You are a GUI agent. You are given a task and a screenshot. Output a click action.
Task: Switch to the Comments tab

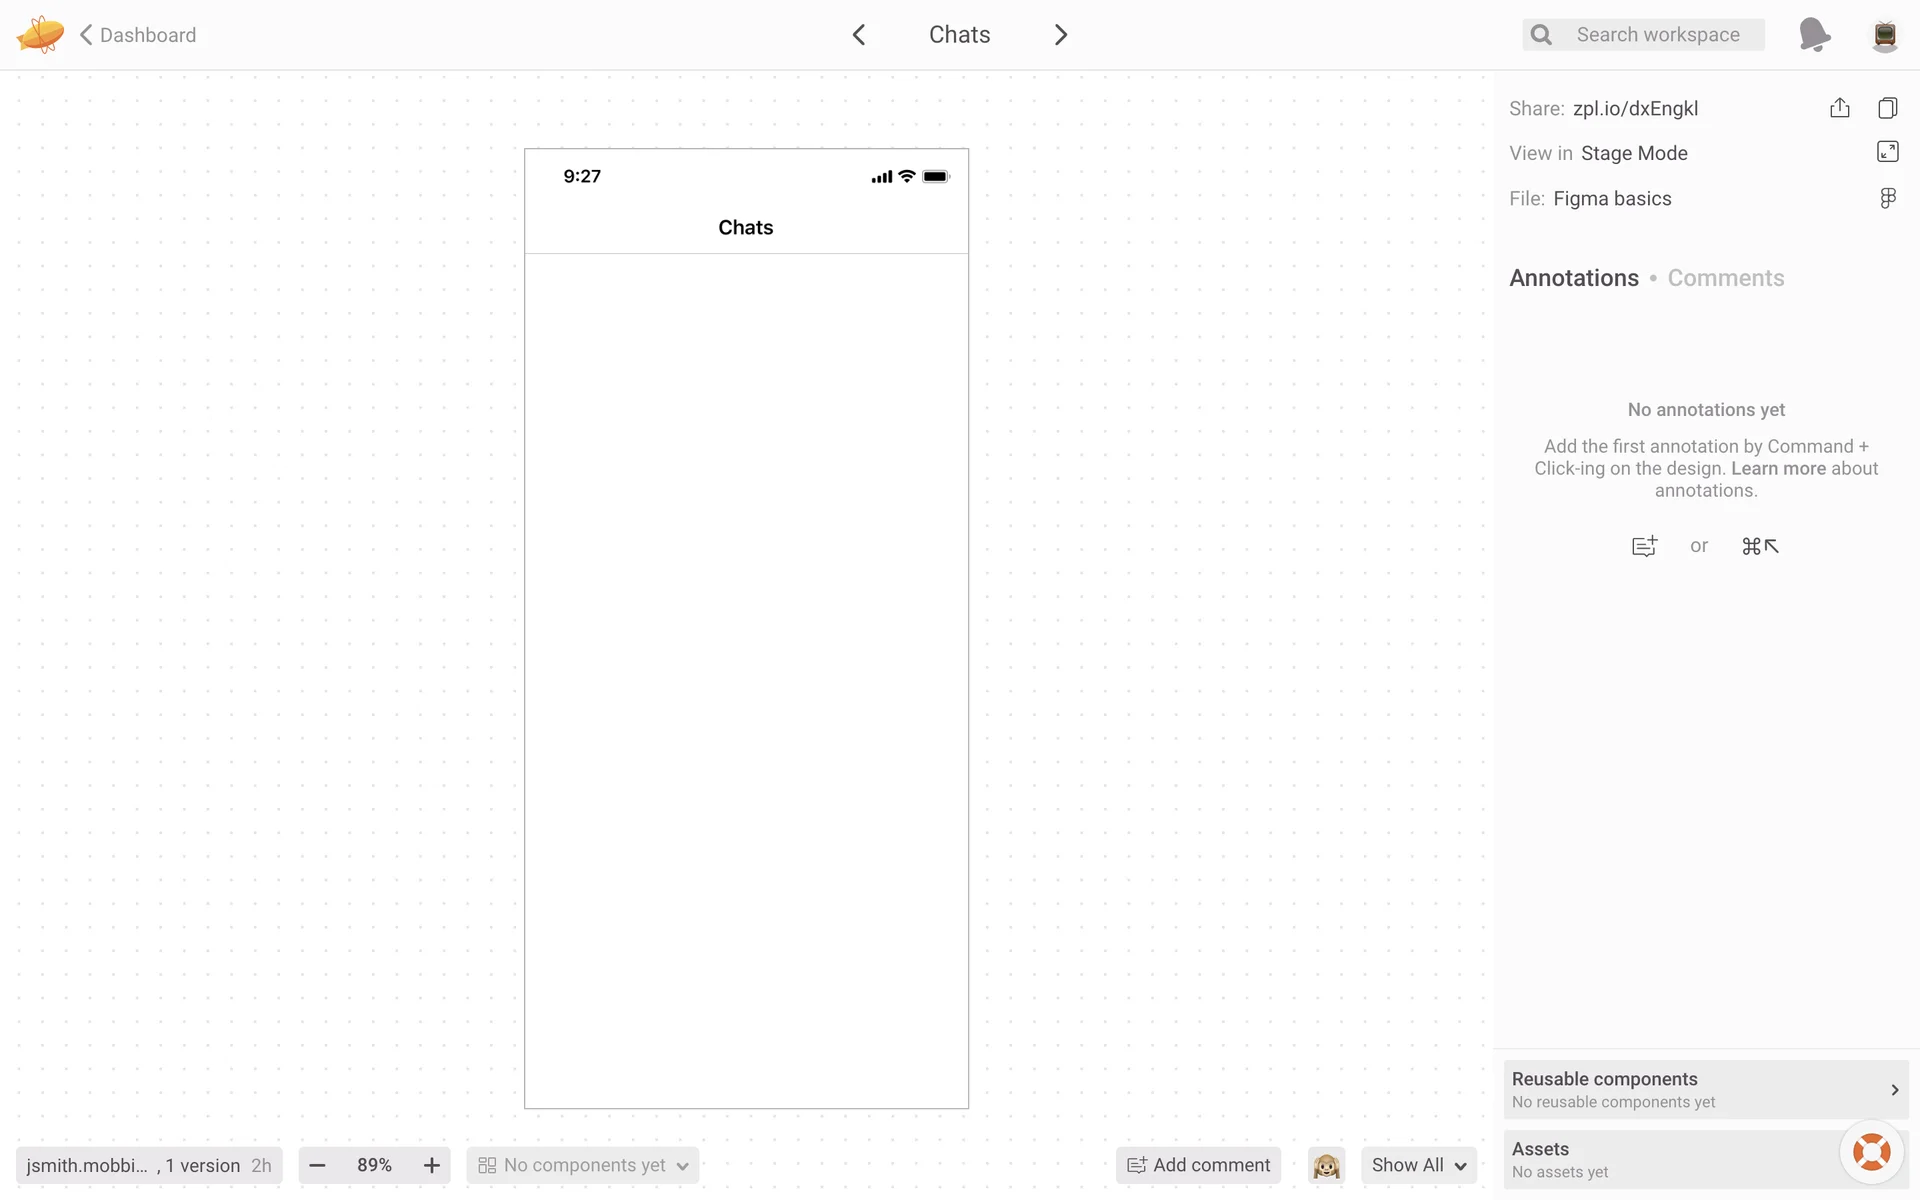tap(1725, 278)
